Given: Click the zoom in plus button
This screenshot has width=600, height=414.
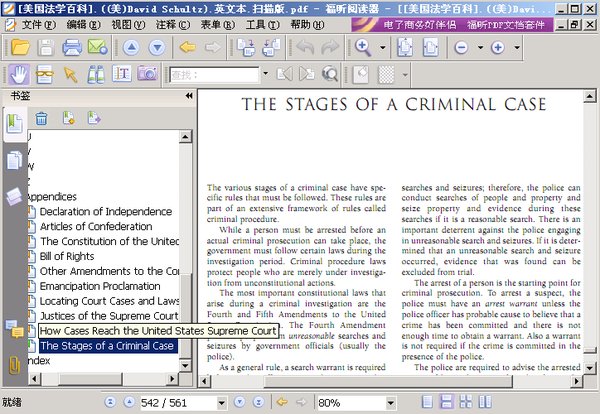Looking at the screenshot, I should 497,47.
